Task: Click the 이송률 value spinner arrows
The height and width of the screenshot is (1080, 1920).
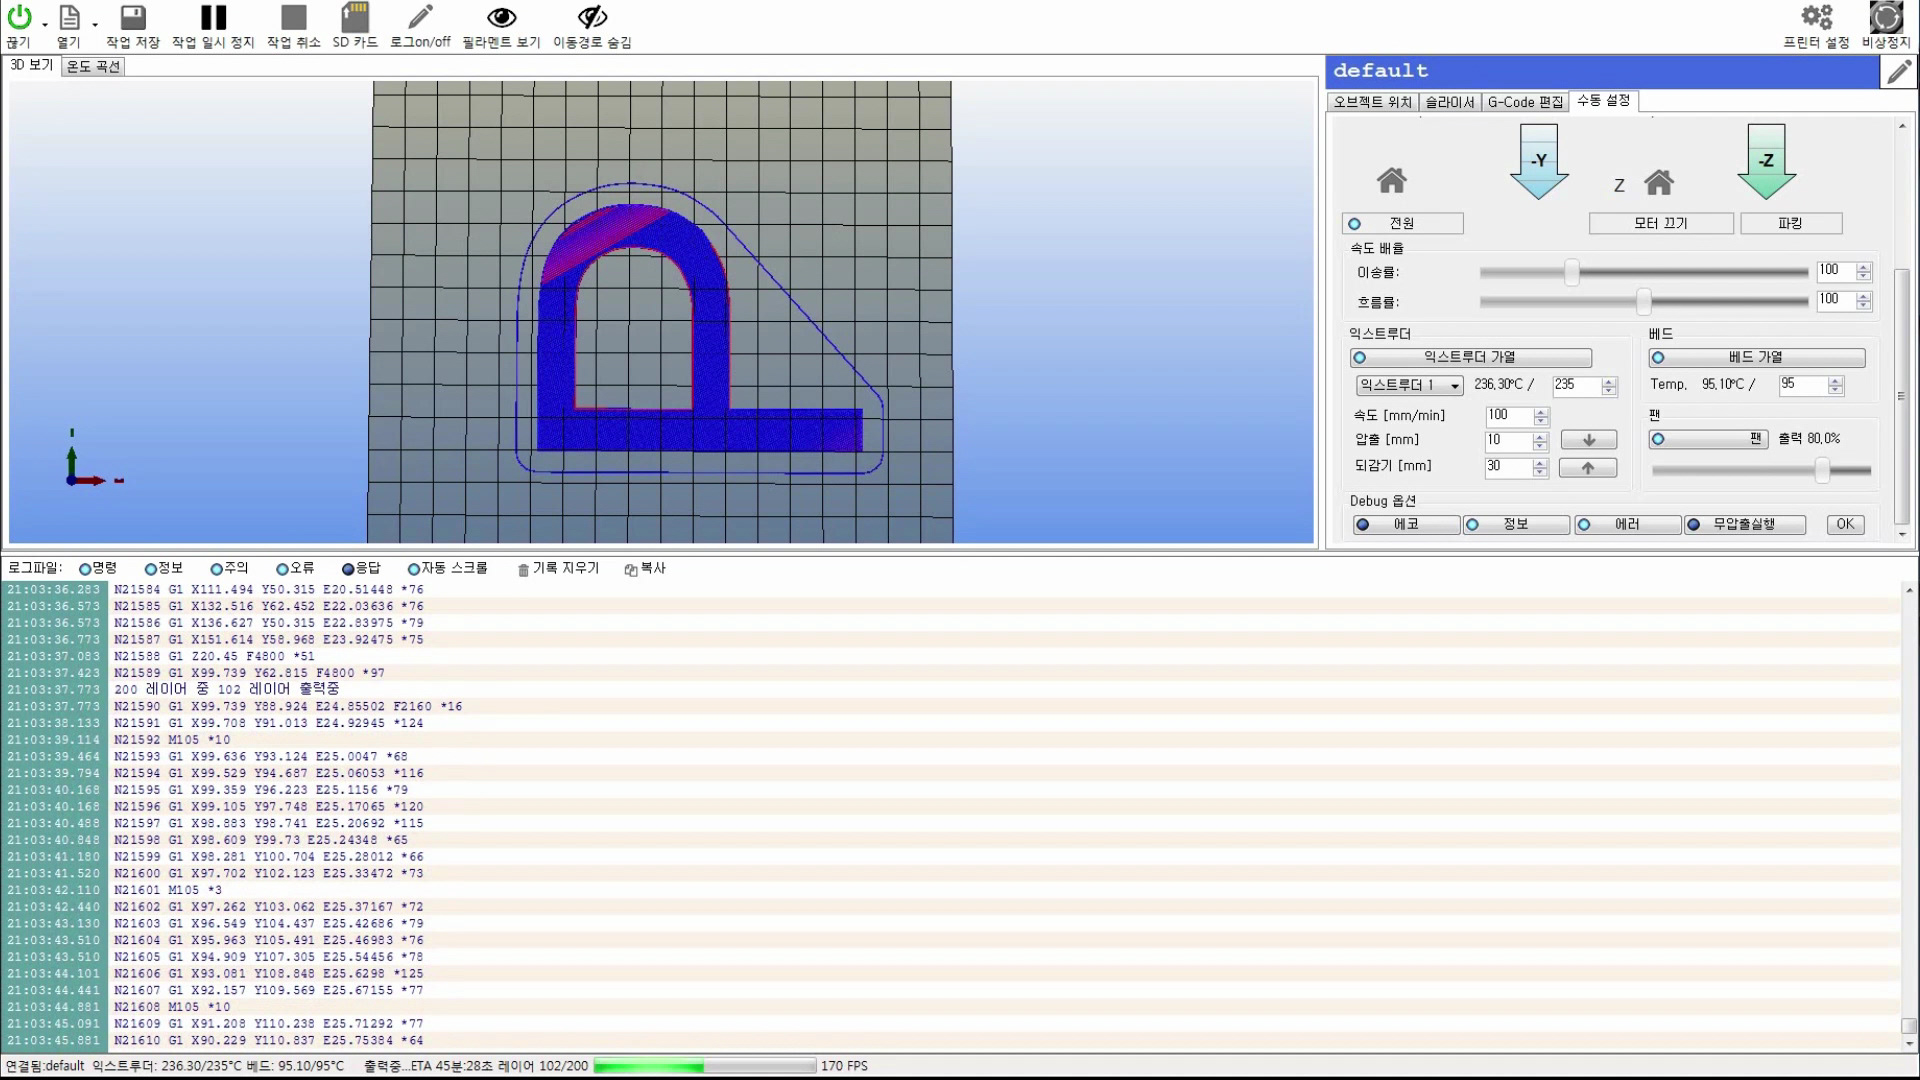Action: pyautogui.click(x=1863, y=272)
